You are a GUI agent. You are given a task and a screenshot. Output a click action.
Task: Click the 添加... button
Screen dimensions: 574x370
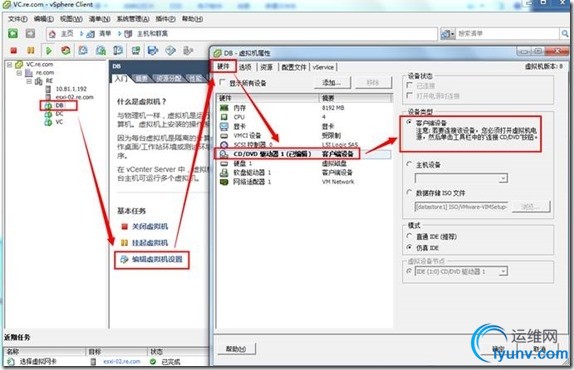(x=332, y=82)
